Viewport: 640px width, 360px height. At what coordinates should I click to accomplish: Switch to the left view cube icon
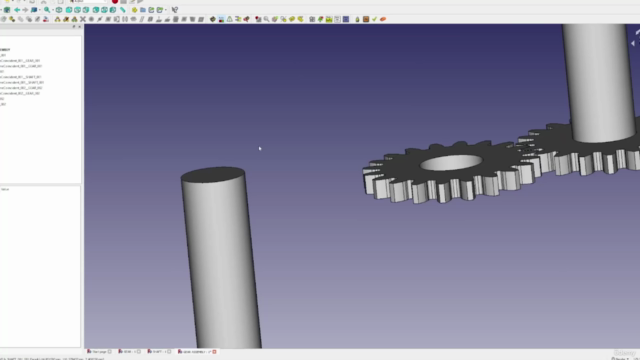[x=113, y=10]
